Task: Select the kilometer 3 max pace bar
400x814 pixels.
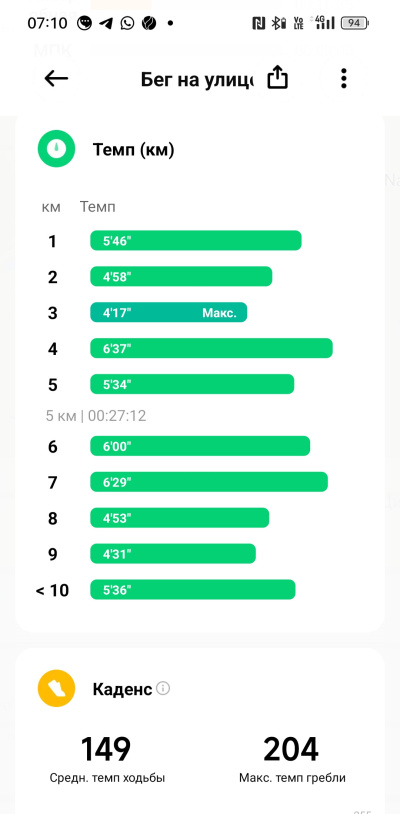Action: (169, 313)
